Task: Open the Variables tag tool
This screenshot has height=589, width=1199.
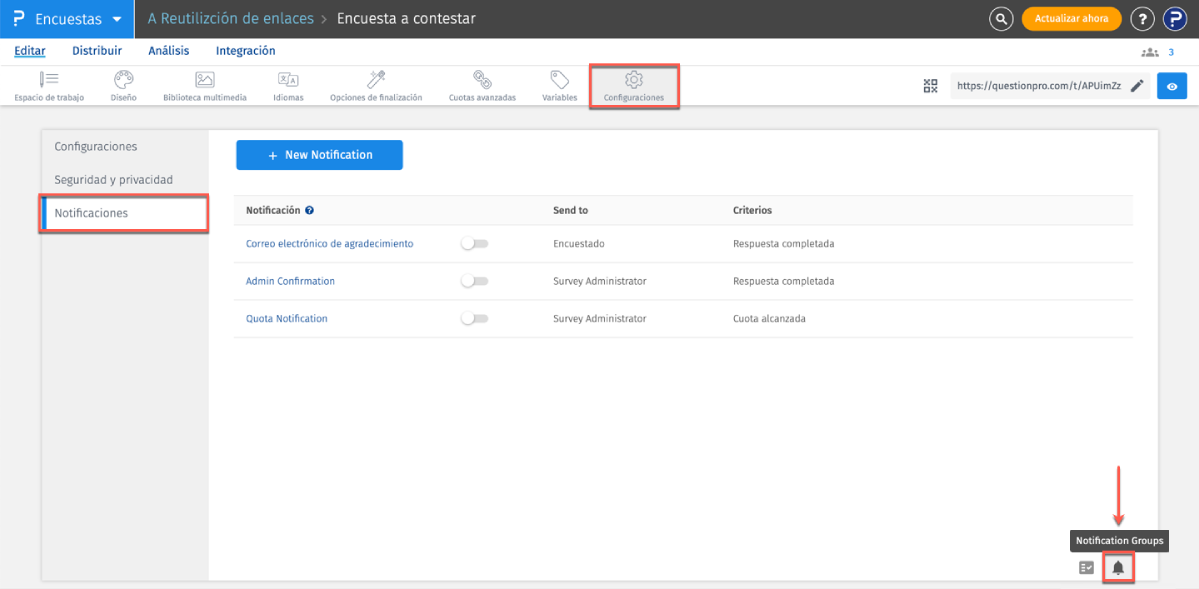Action: (559, 86)
